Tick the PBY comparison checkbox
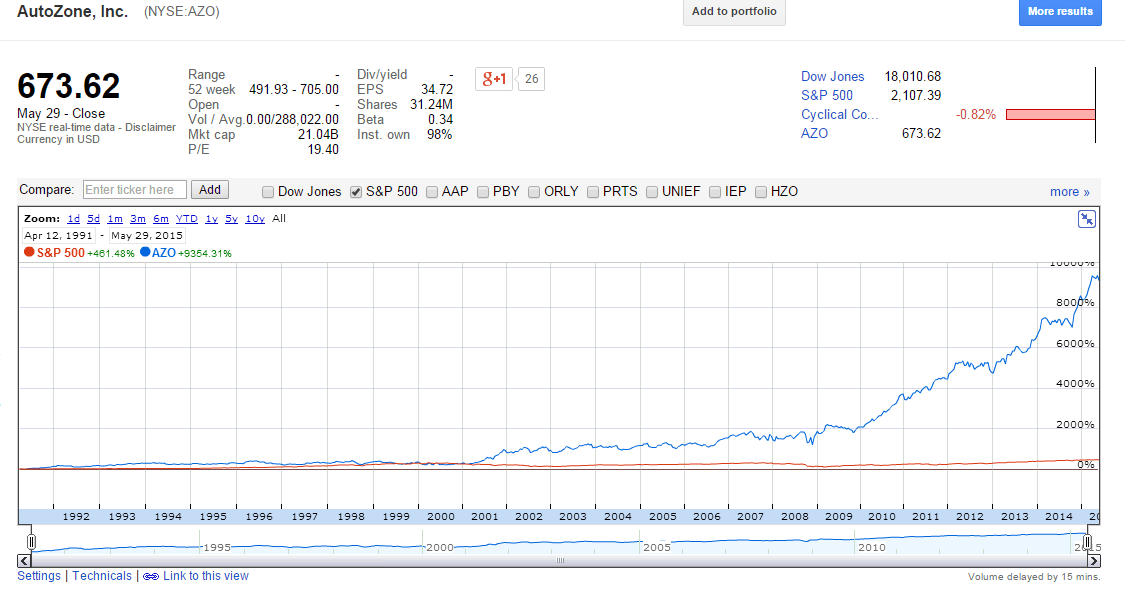Screen dimensions: 1125x598 [x=483, y=192]
